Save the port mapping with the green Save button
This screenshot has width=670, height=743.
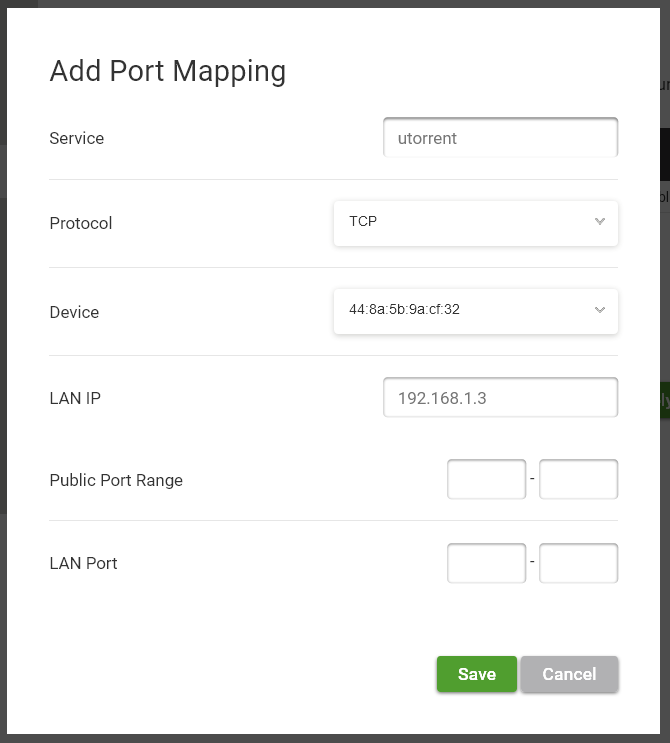point(477,674)
